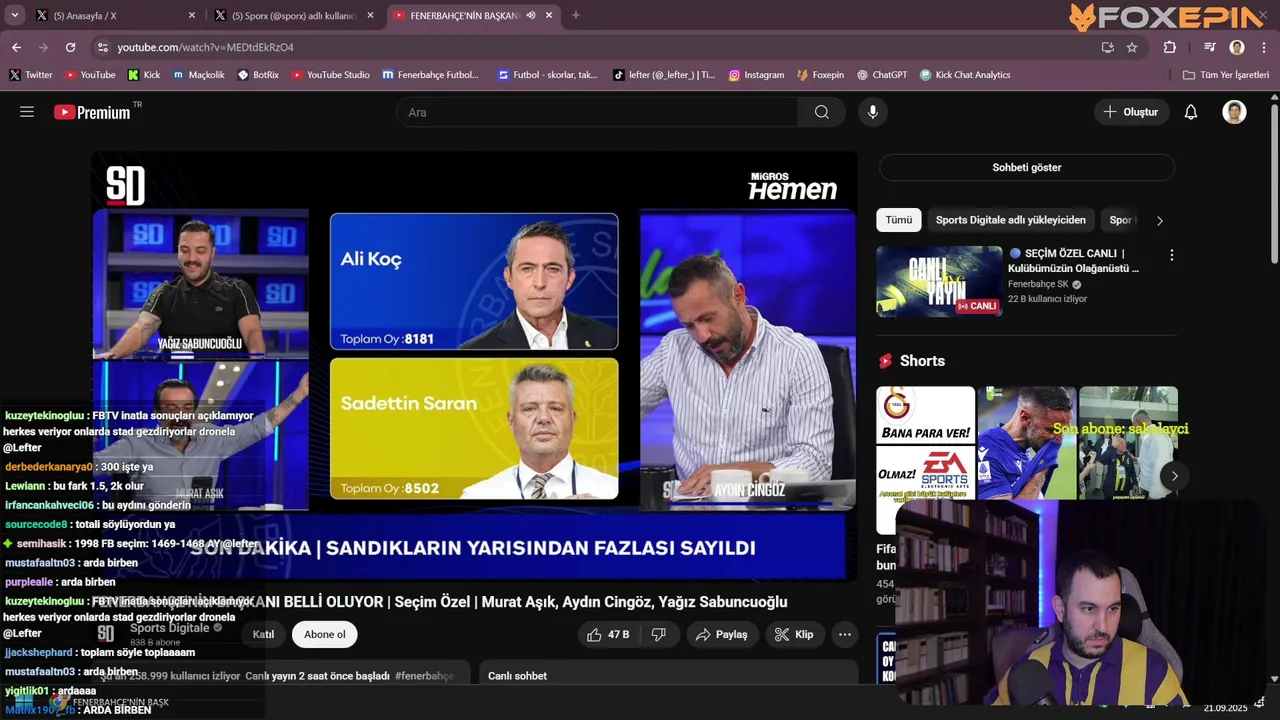Open more actions ellipsis under video
The image size is (1280, 720).
tap(845, 634)
